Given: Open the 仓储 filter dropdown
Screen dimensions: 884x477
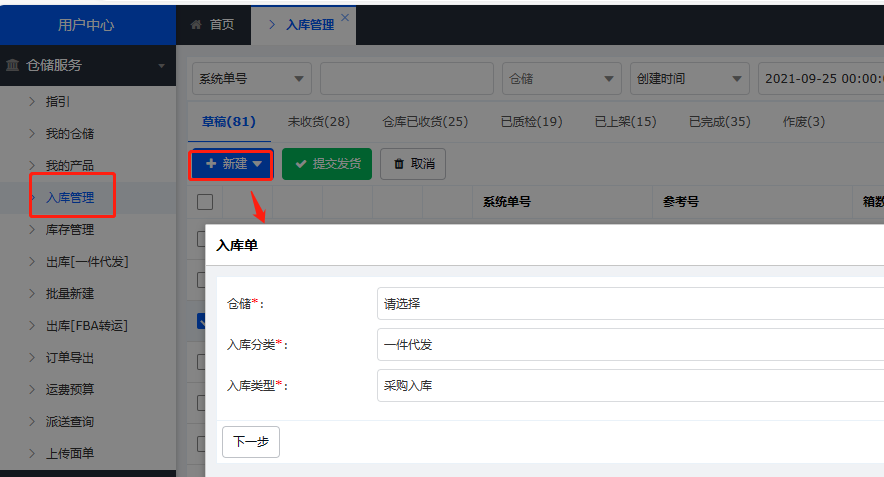Looking at the screenshot, I should pyautogui.click(x=562, y=78).
